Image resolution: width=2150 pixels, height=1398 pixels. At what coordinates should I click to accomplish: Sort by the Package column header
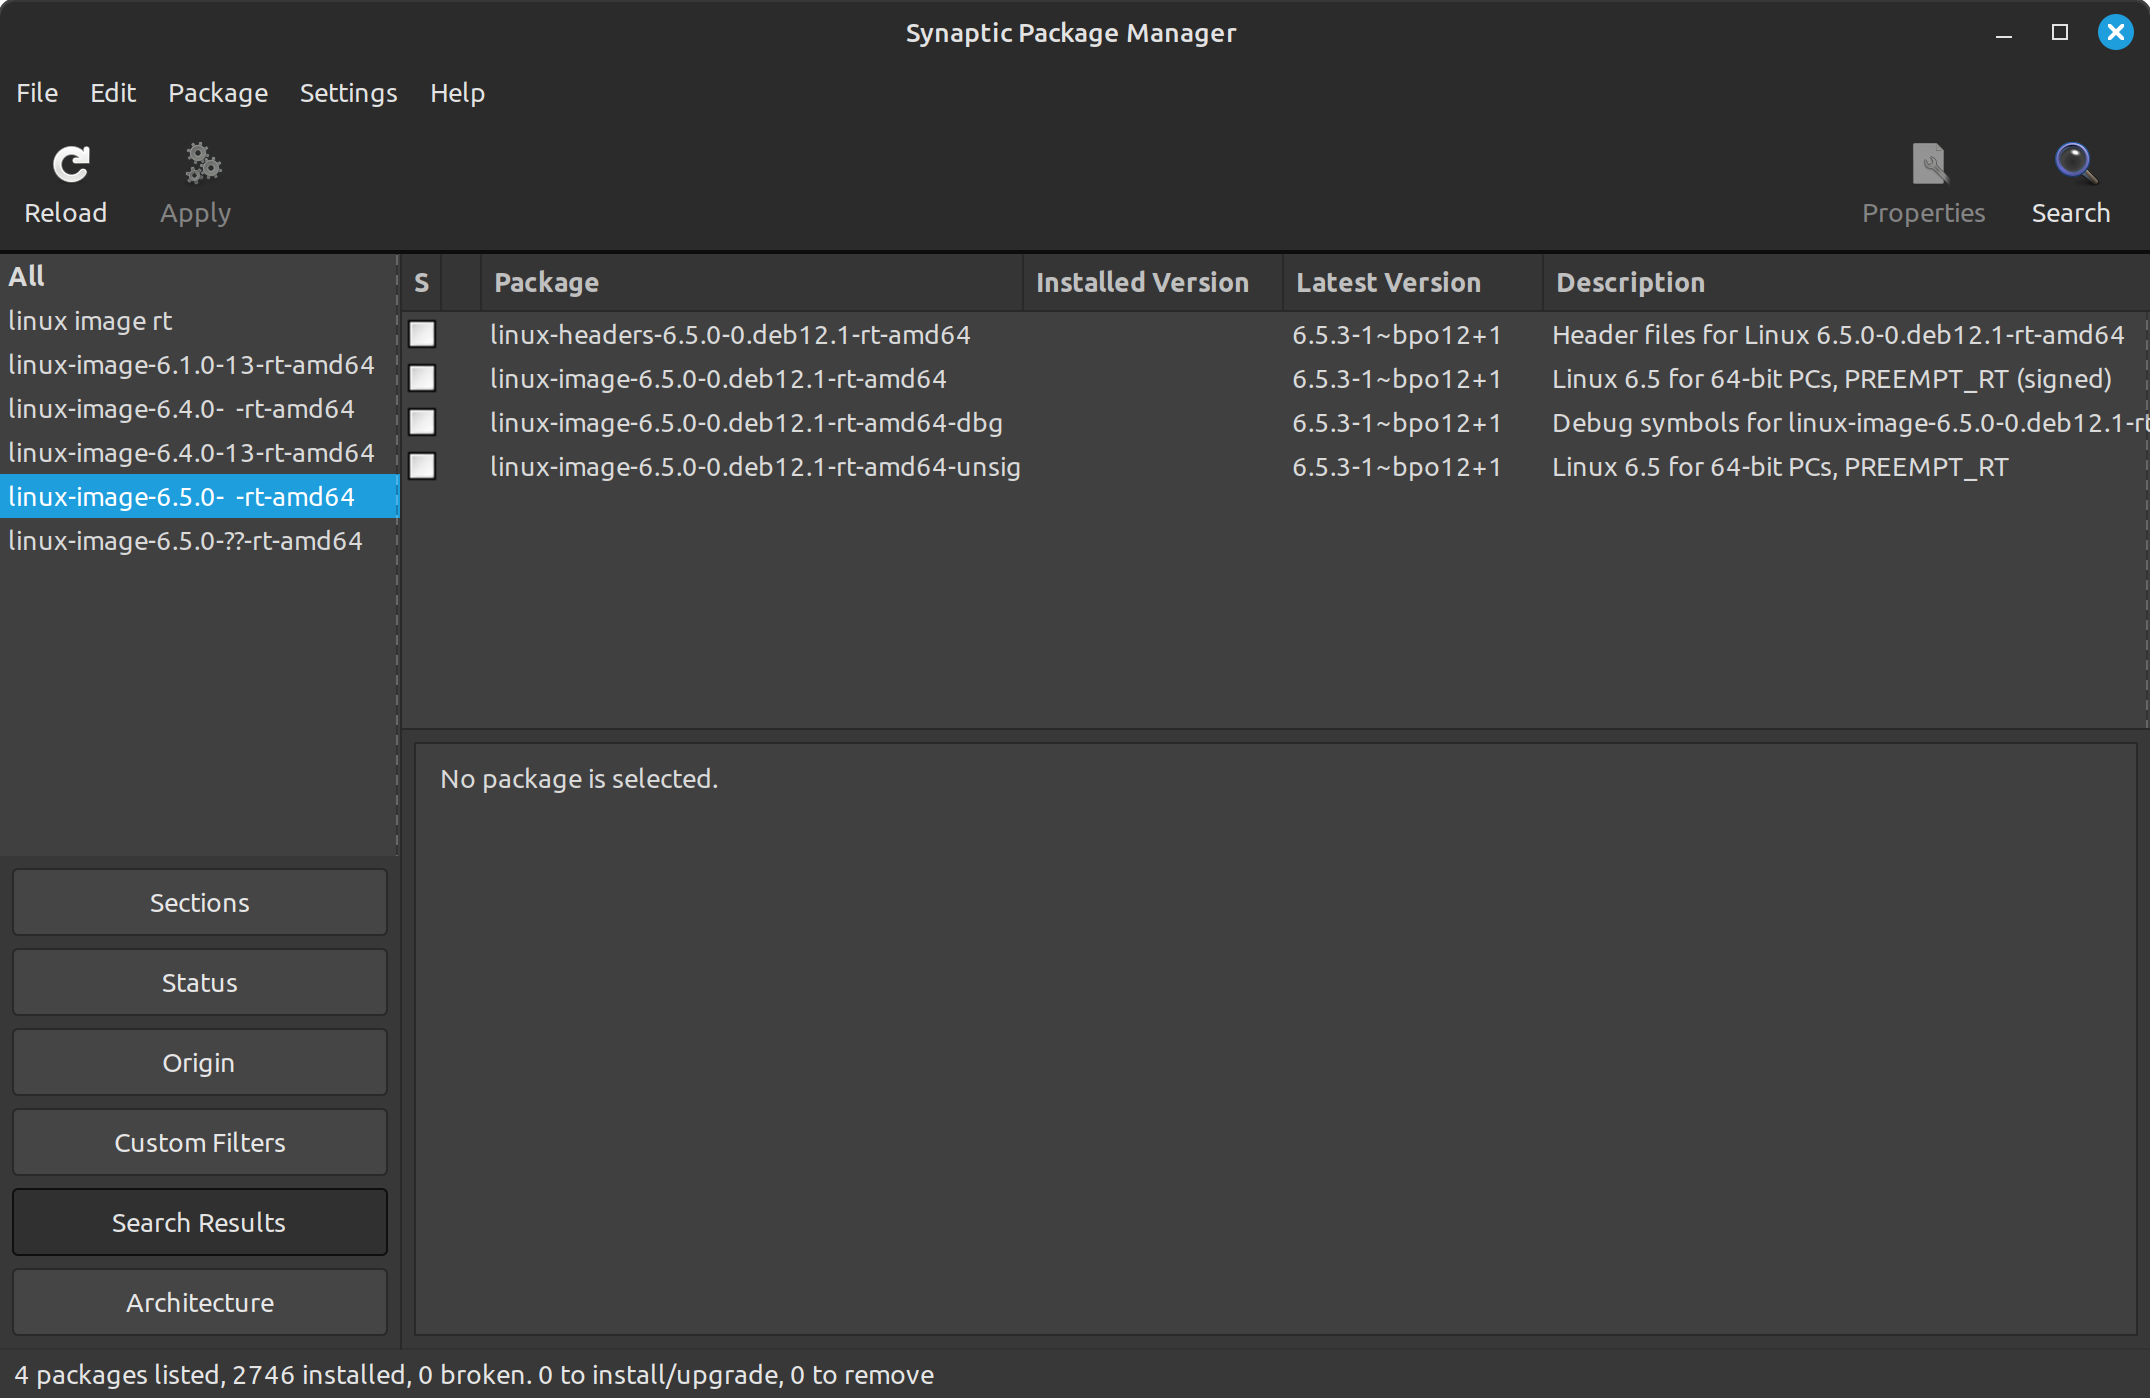(752, 283)
